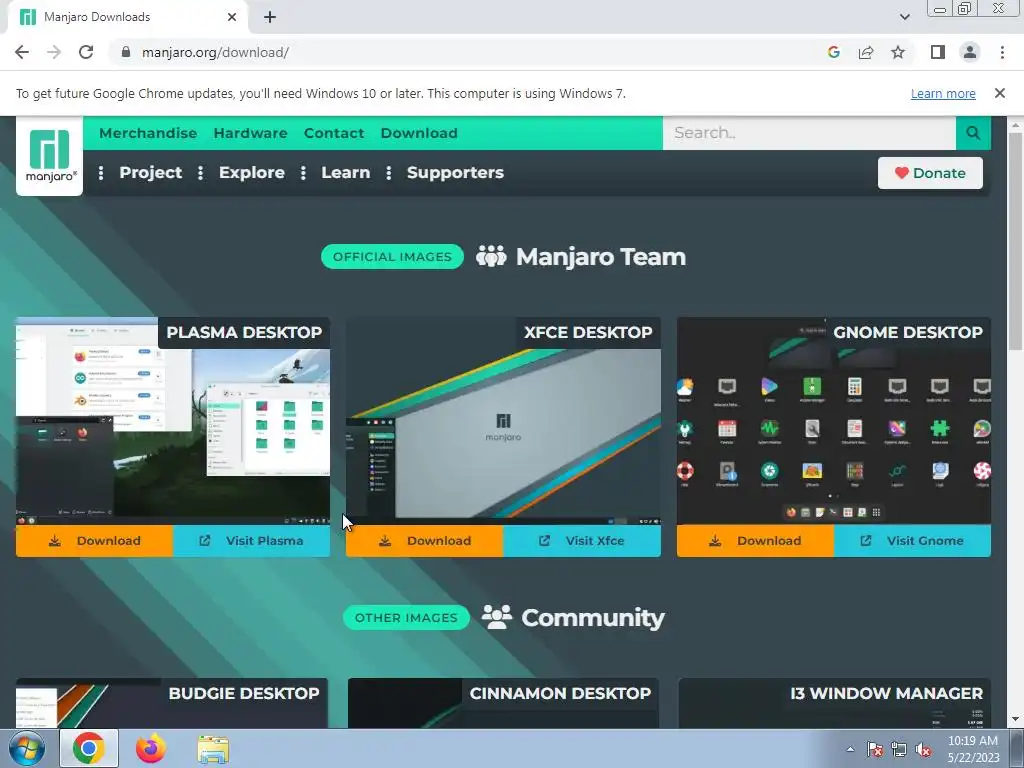Click the Learn more link
1024x768 pixels.
[x=943, y=93]
